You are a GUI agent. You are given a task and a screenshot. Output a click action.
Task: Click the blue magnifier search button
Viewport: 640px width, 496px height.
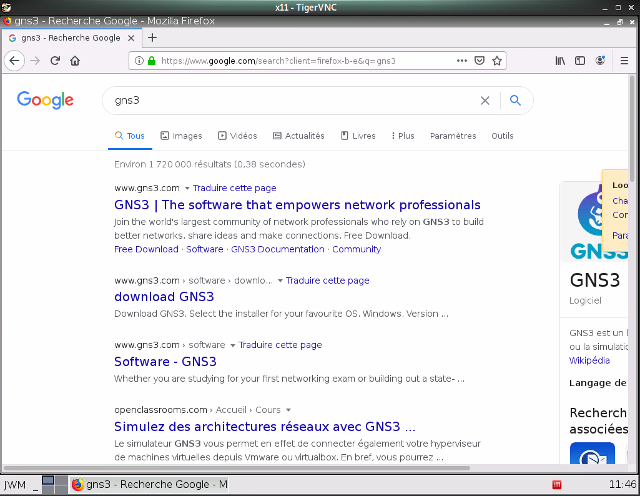[x=516, y=100]
